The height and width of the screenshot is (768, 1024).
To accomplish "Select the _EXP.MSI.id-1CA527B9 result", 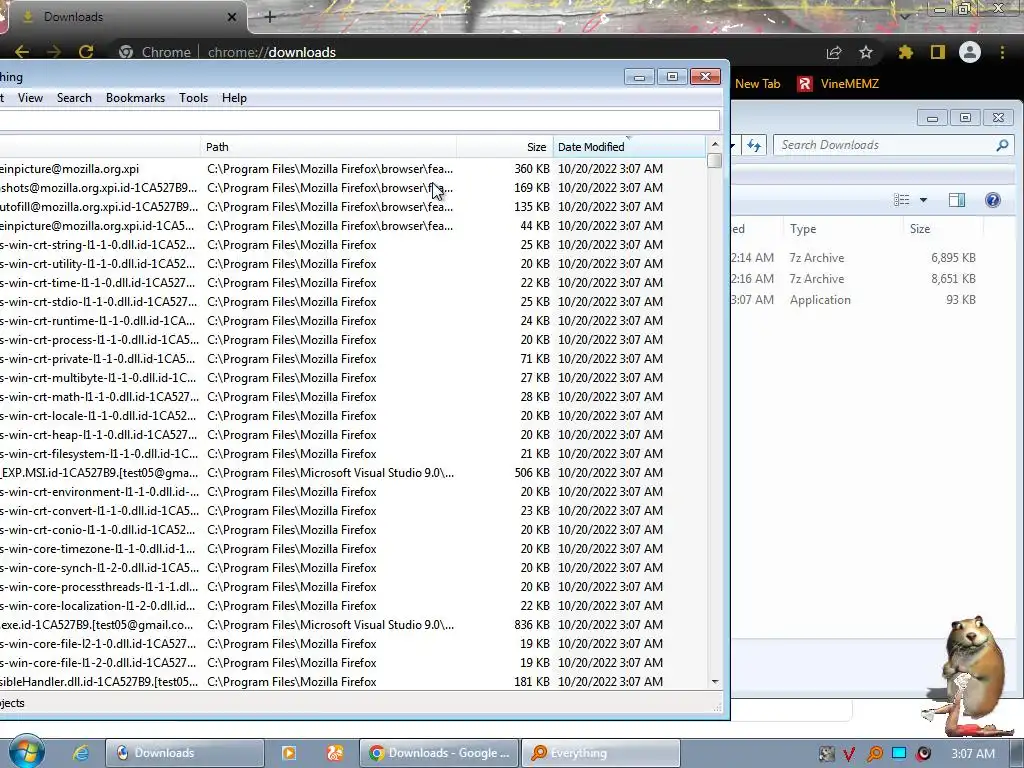I will point(353,473).
